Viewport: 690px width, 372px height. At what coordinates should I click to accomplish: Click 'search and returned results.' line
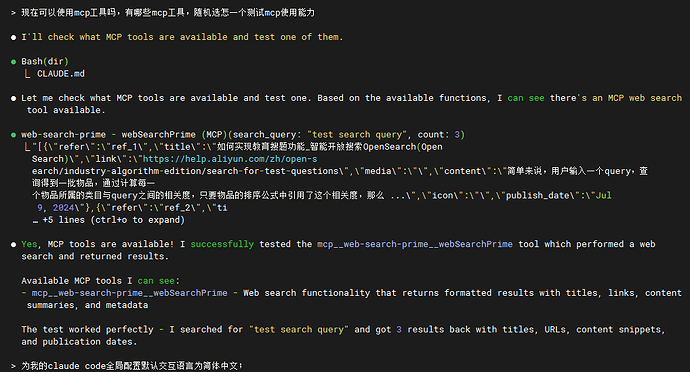pos(95,257)
